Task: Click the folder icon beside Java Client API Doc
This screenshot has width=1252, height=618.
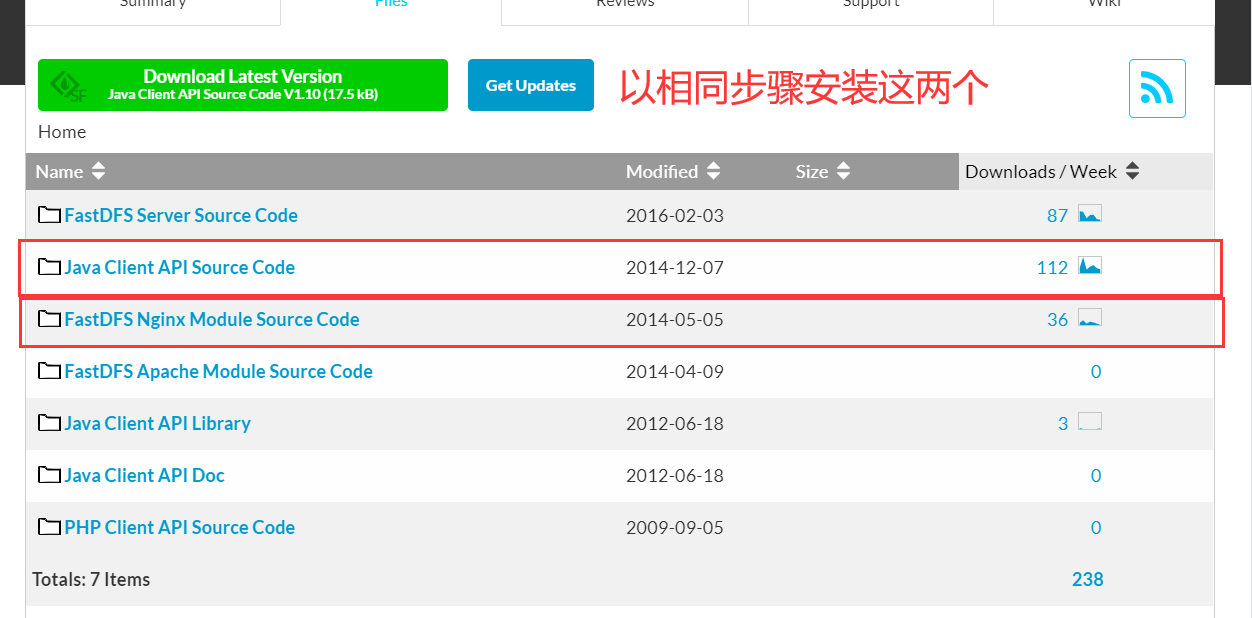Action: pos(49,474)
